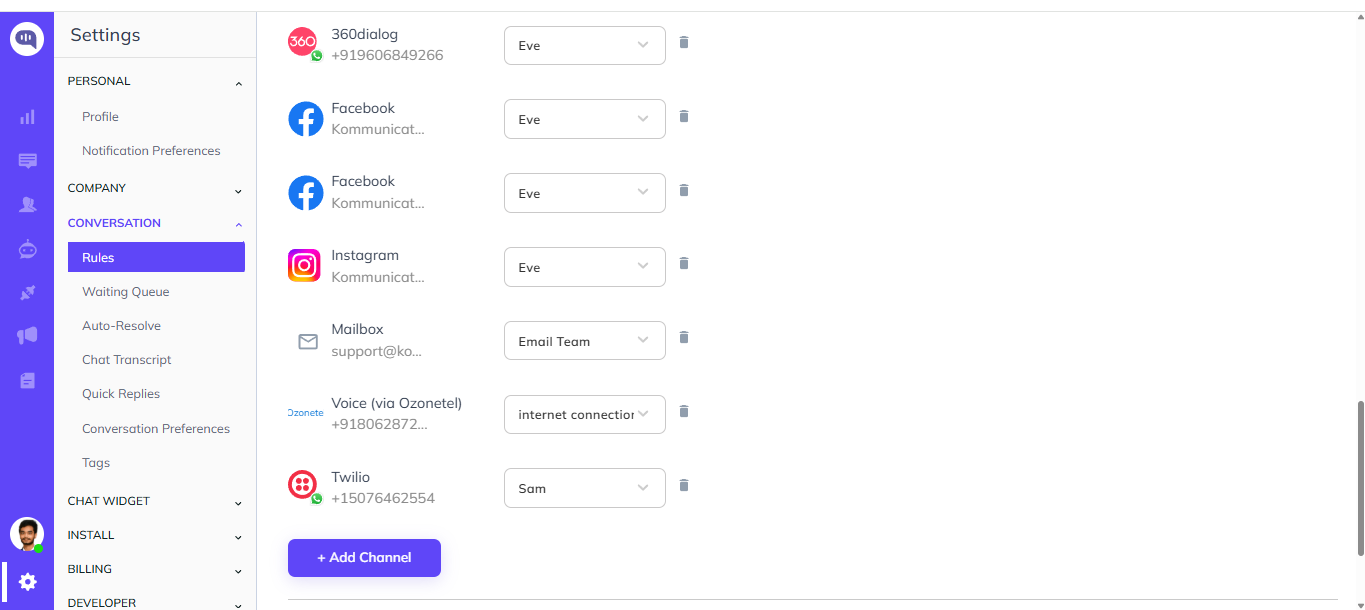Open the campaigns megaphone icon
Image resolution: width=1365 pixels, height=610 pixels.
point(27,336)
